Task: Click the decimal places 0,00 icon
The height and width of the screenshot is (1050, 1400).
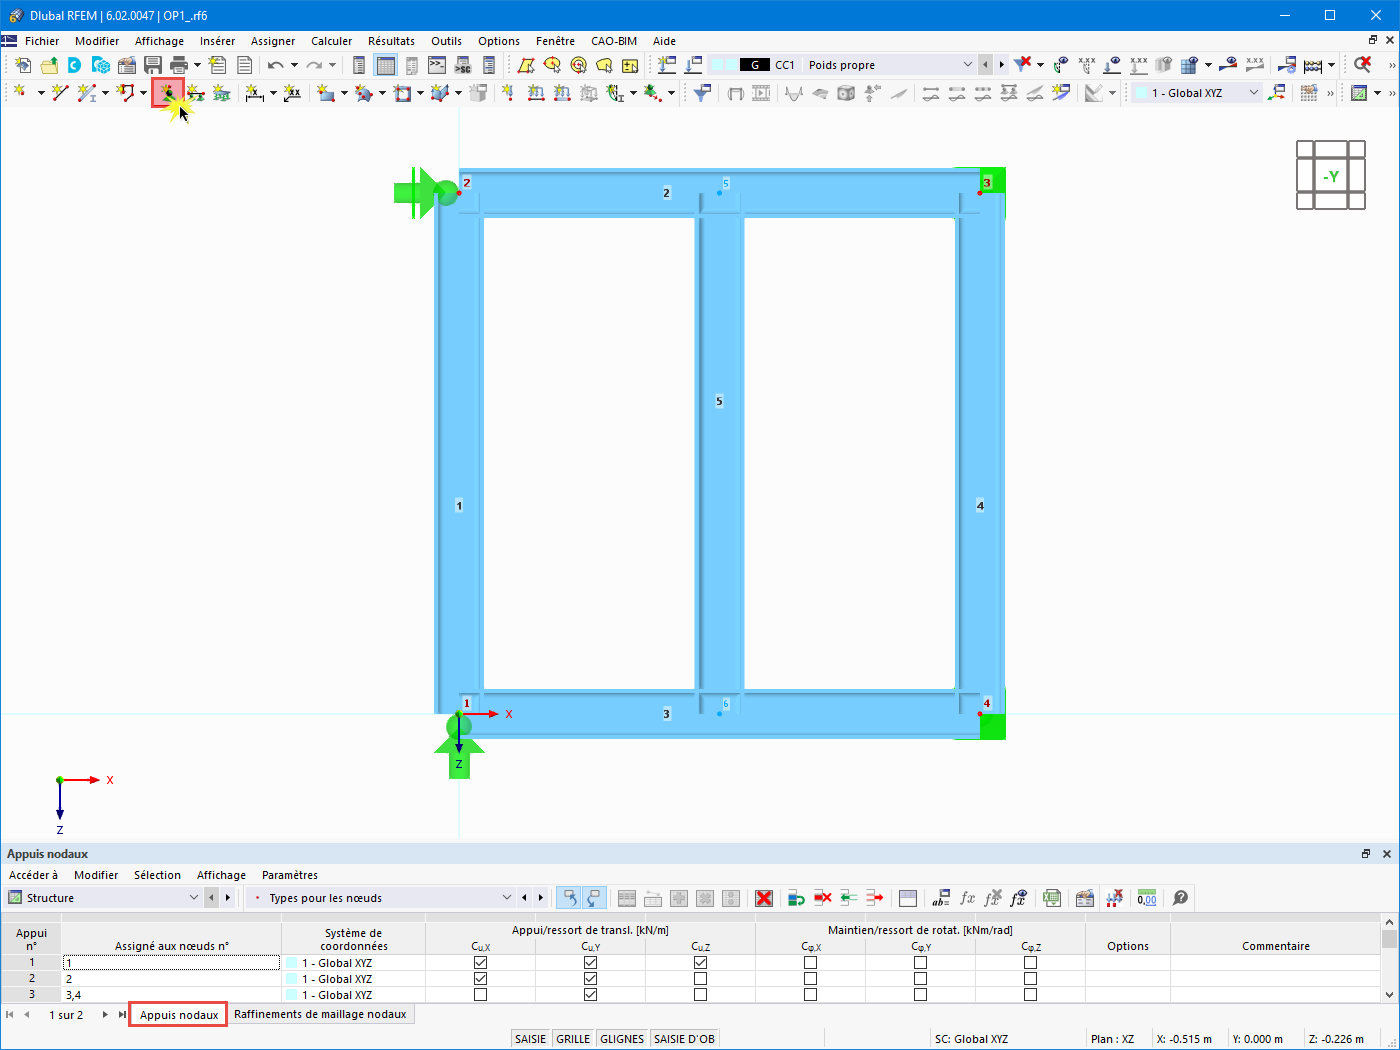Action: (x=1147, y=898)
